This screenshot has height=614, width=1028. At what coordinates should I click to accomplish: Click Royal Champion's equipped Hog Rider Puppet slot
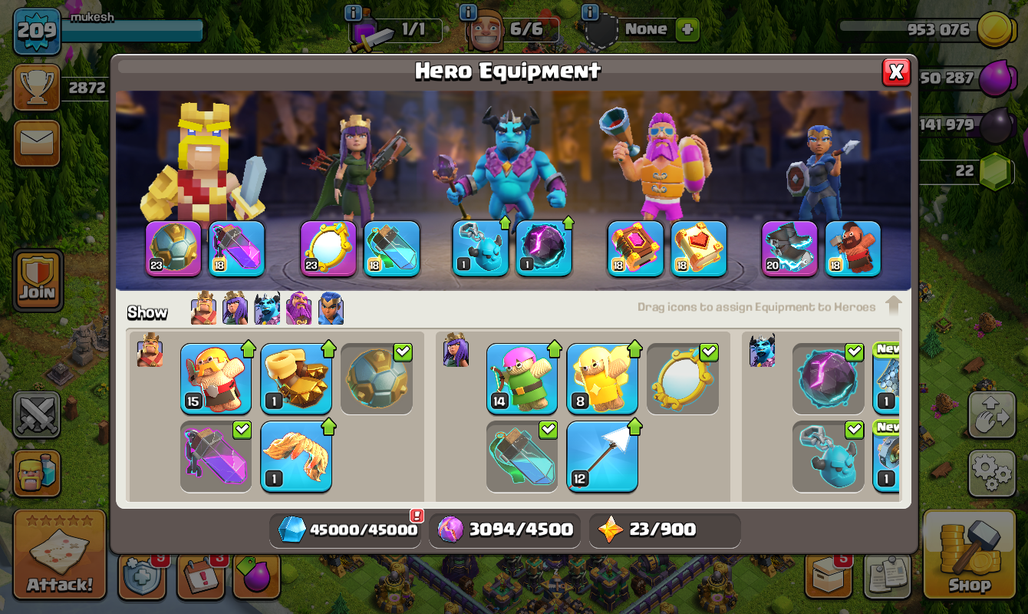(852, 248)
